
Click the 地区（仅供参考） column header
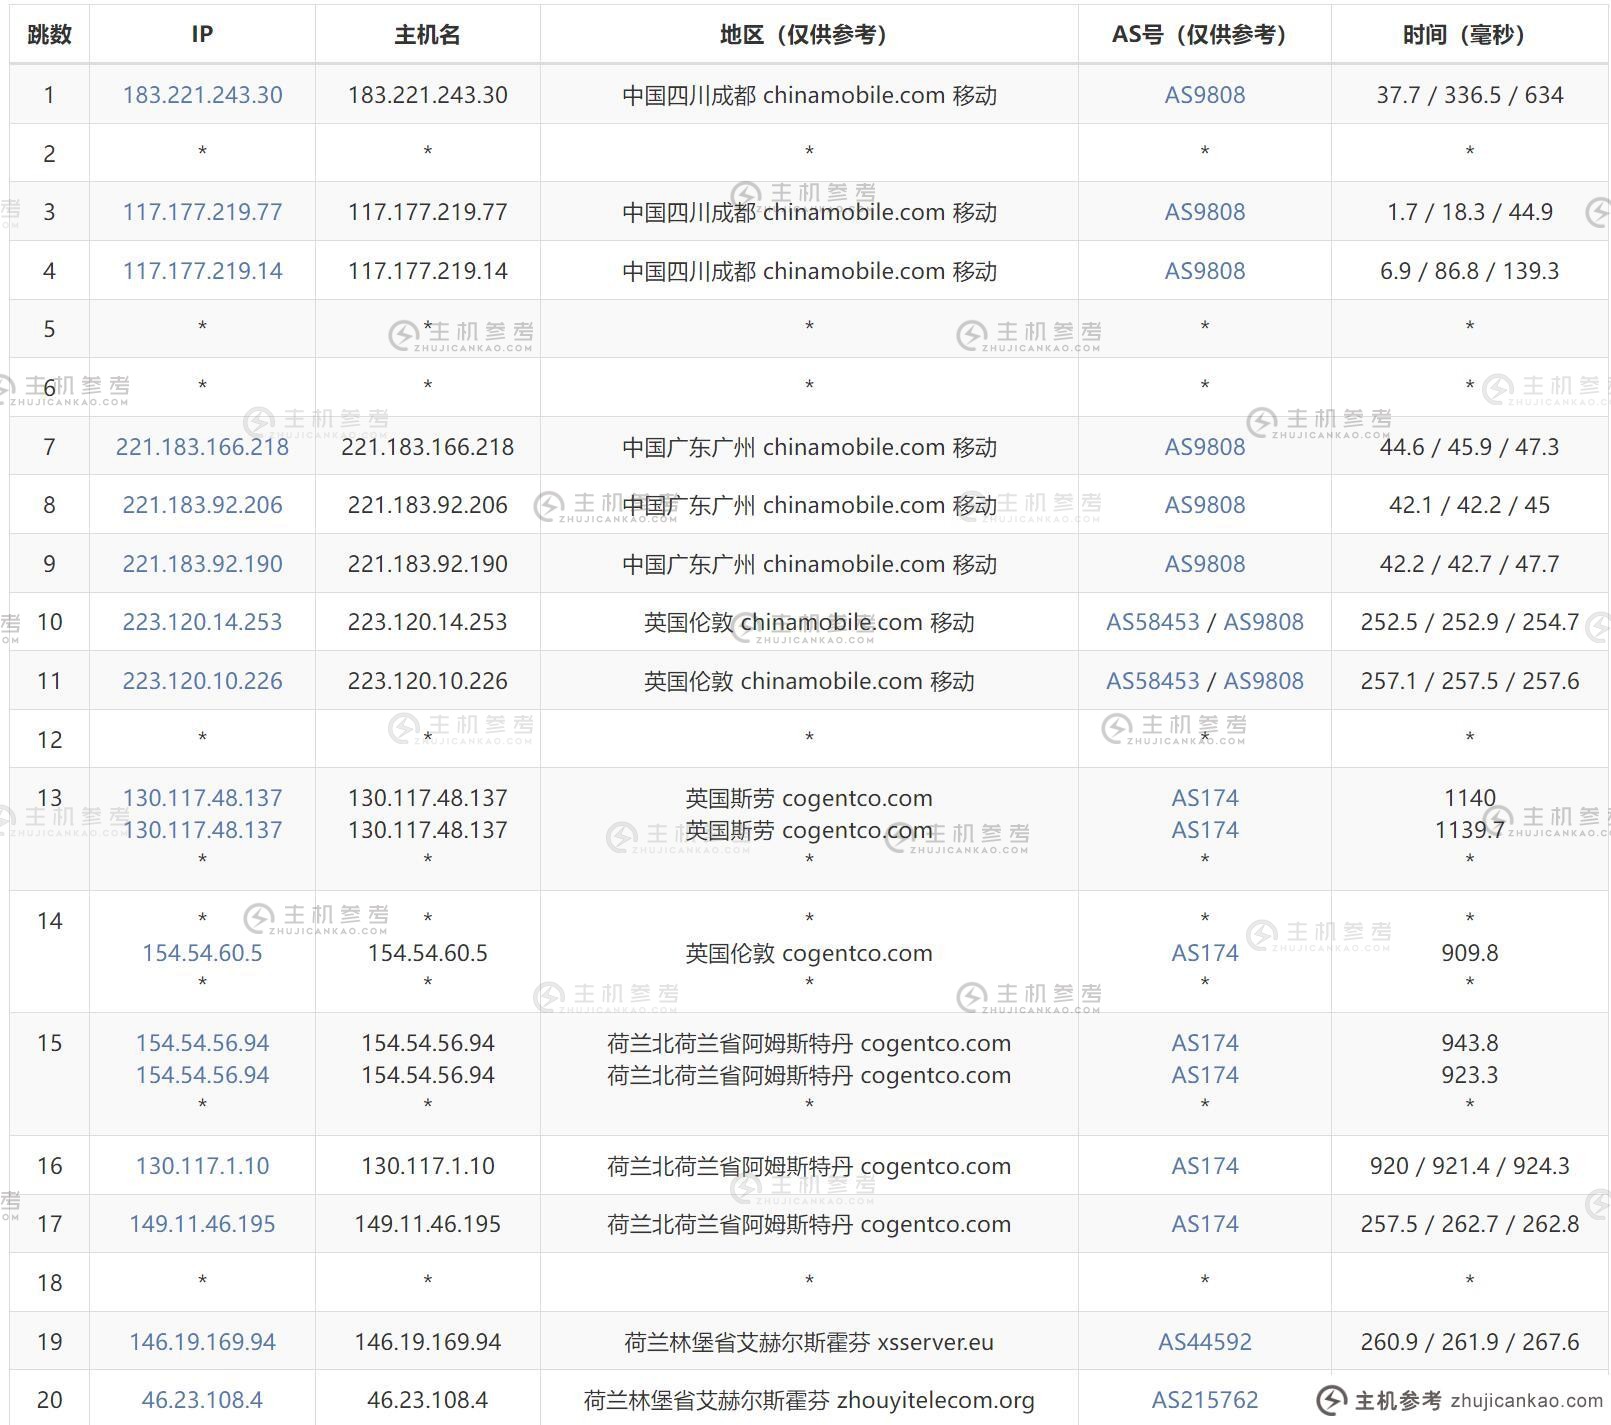pyautogui.click(x=809, y=35)
